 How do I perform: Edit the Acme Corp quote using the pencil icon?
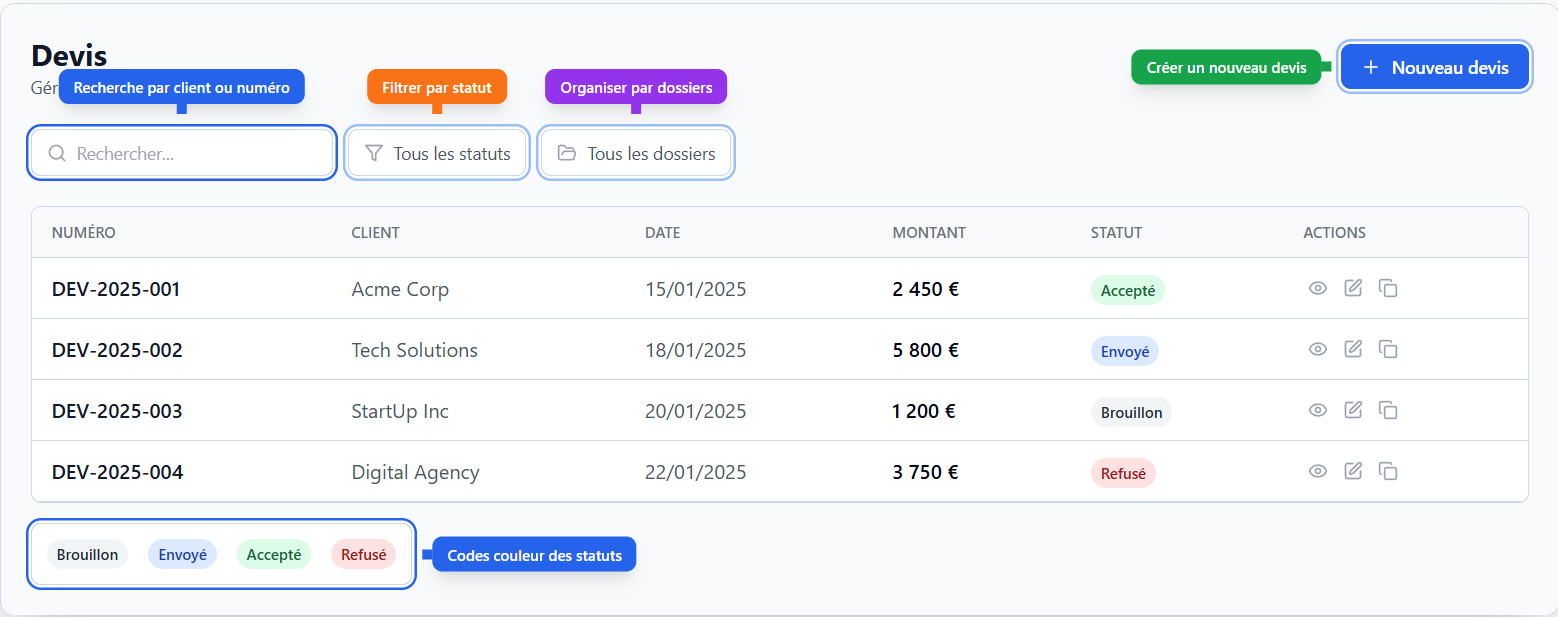click(1353, 288)
